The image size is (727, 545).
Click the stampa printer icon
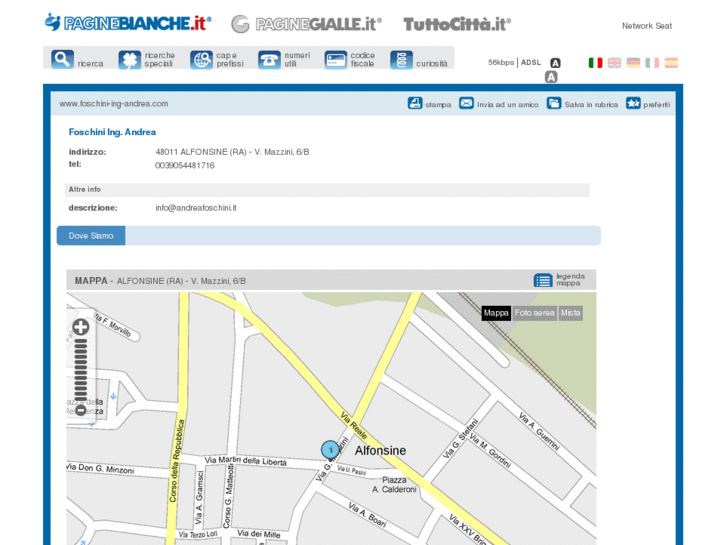pyautogui.click(x=415, y=103)
